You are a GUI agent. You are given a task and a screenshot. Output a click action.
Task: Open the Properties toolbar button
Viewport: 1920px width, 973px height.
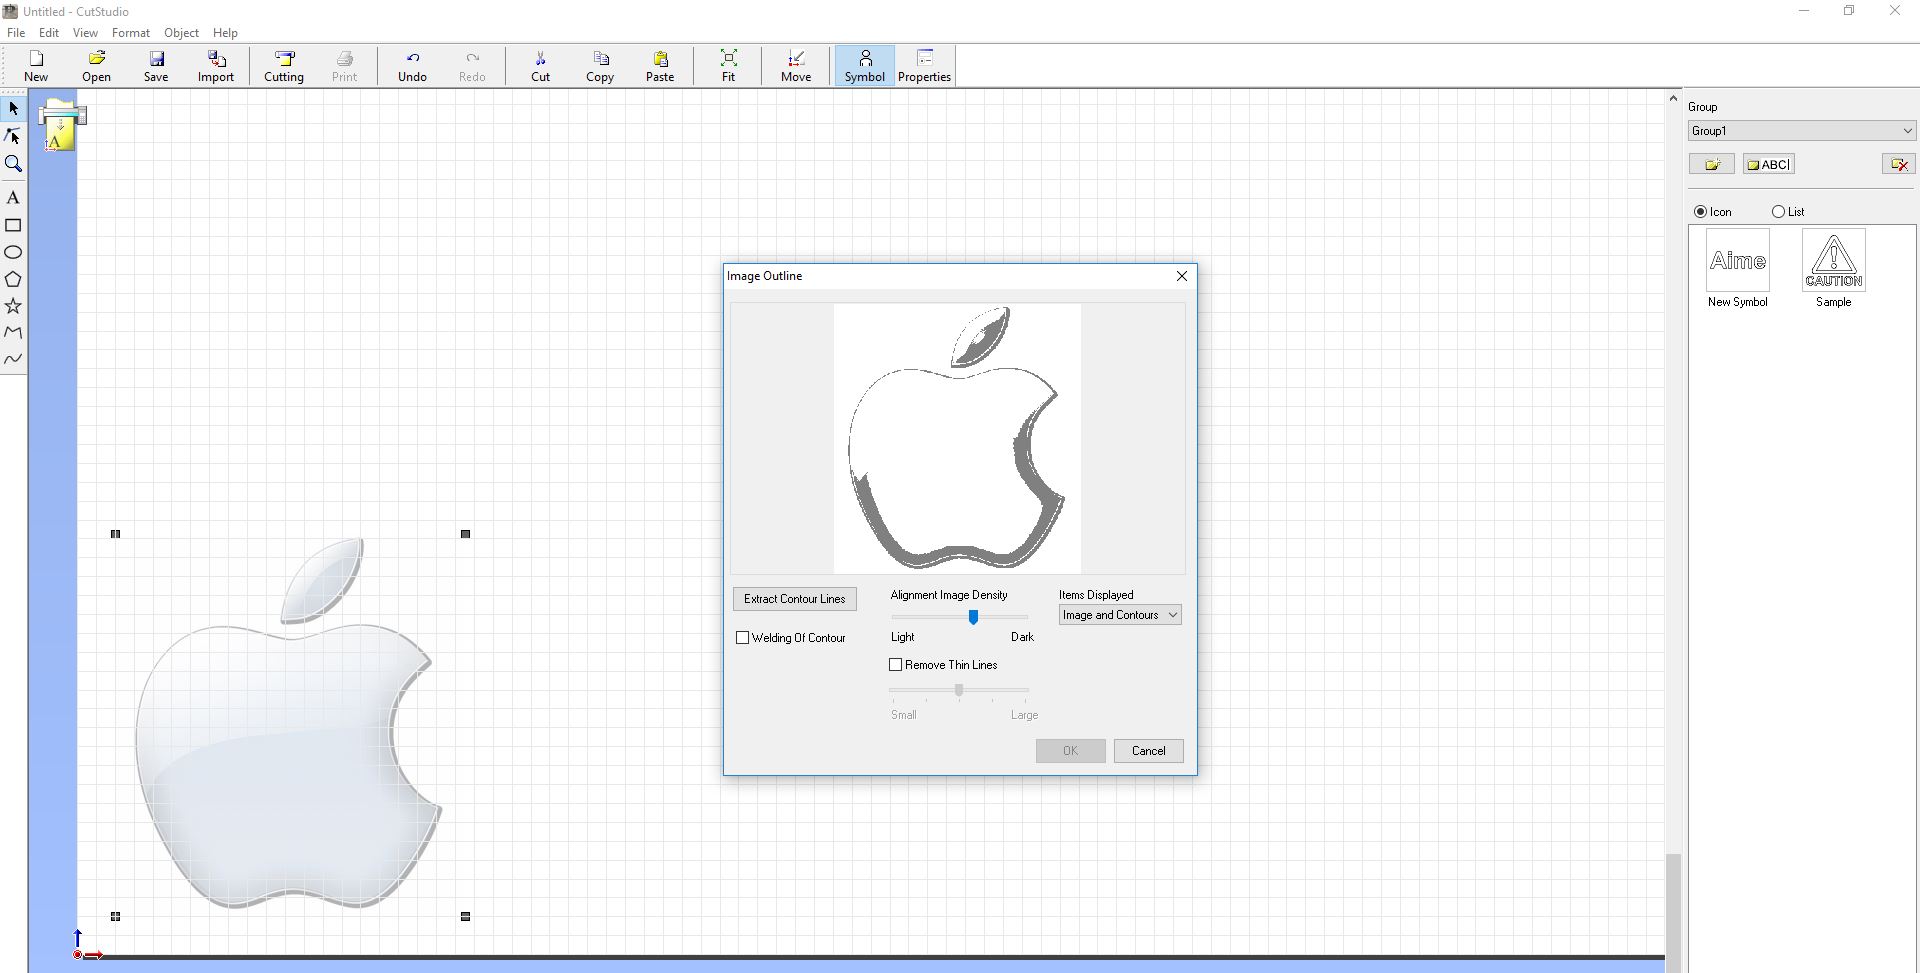pos(924,66)
